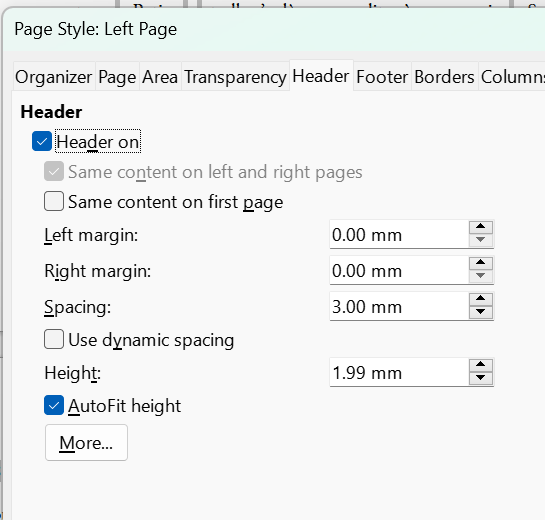Click into the Spacing value field

click(399, 306)
